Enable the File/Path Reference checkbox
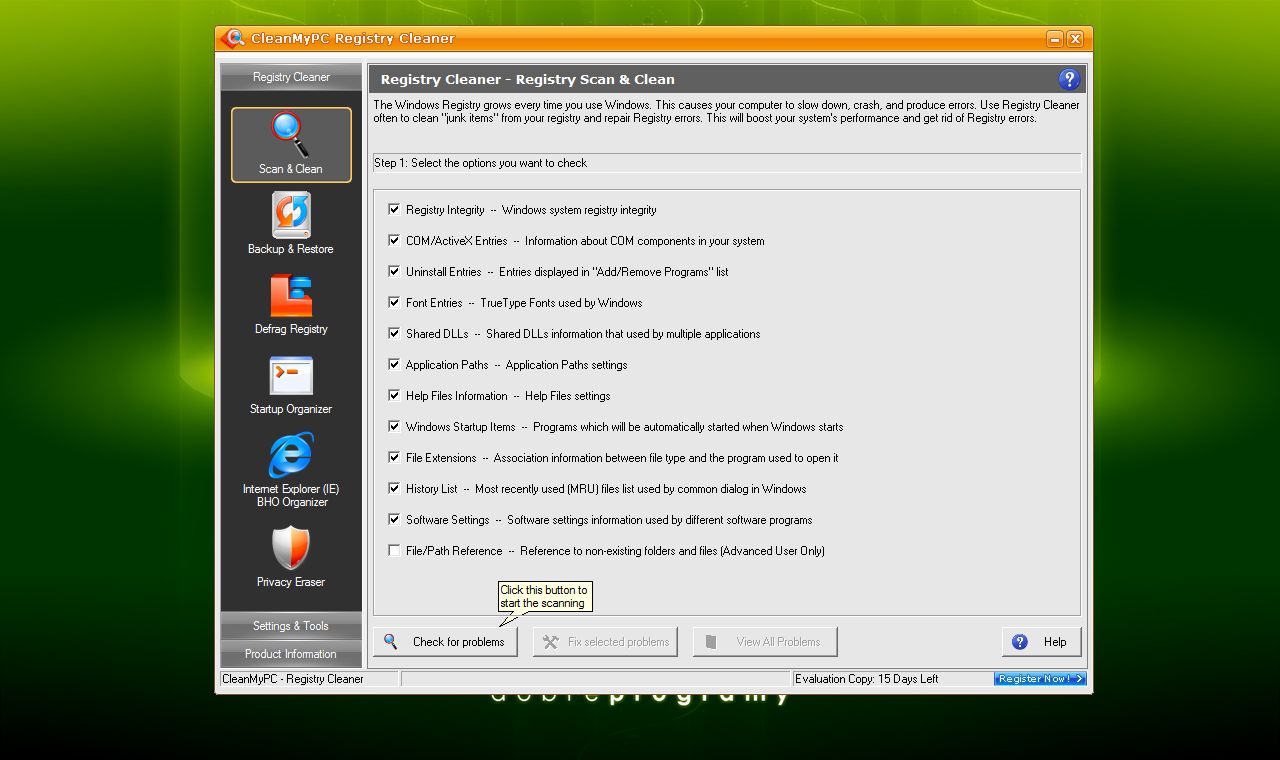The image size is (1280, 760). [x=394, y=551]
